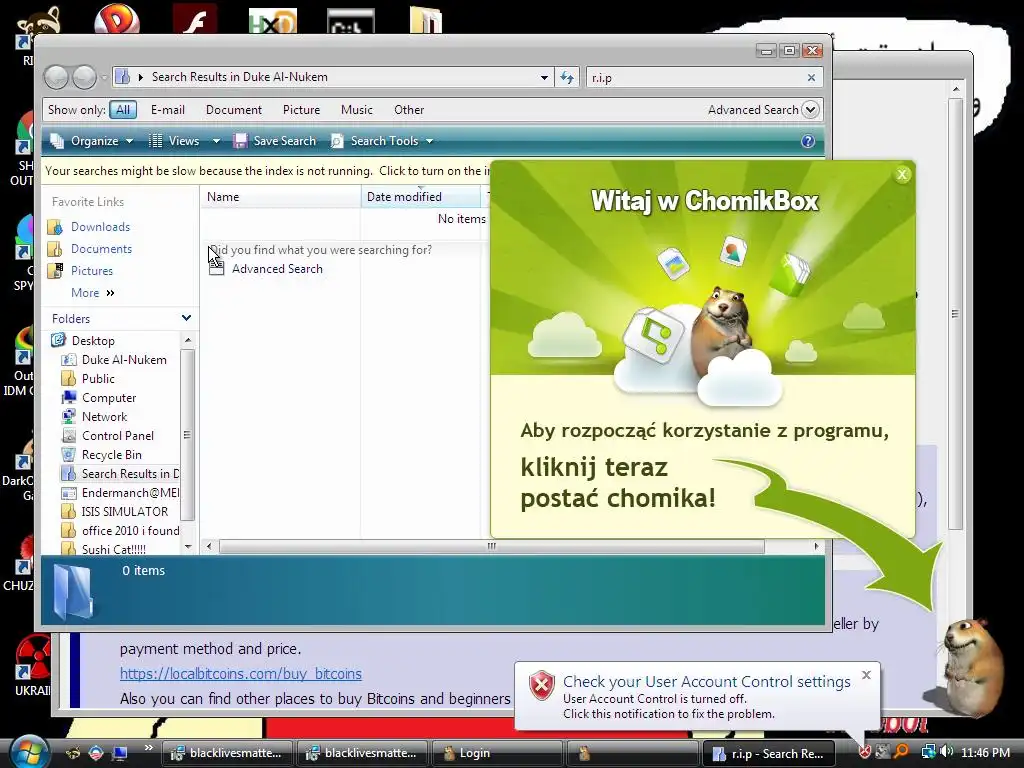
Task: Select Network in the folder tree
Action: tap(104, 417)
